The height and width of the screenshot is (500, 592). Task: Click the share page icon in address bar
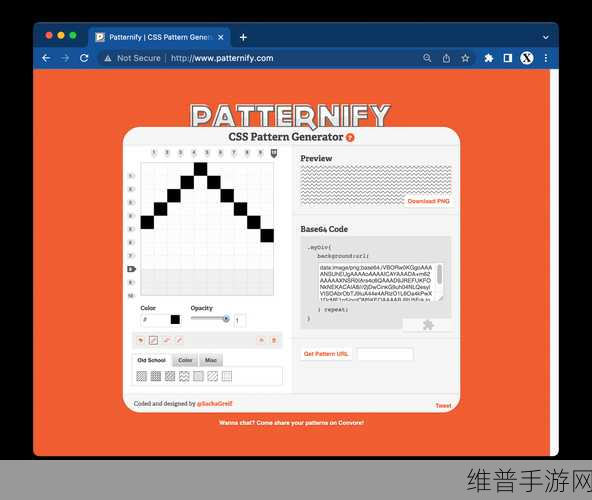click(446, 58)
